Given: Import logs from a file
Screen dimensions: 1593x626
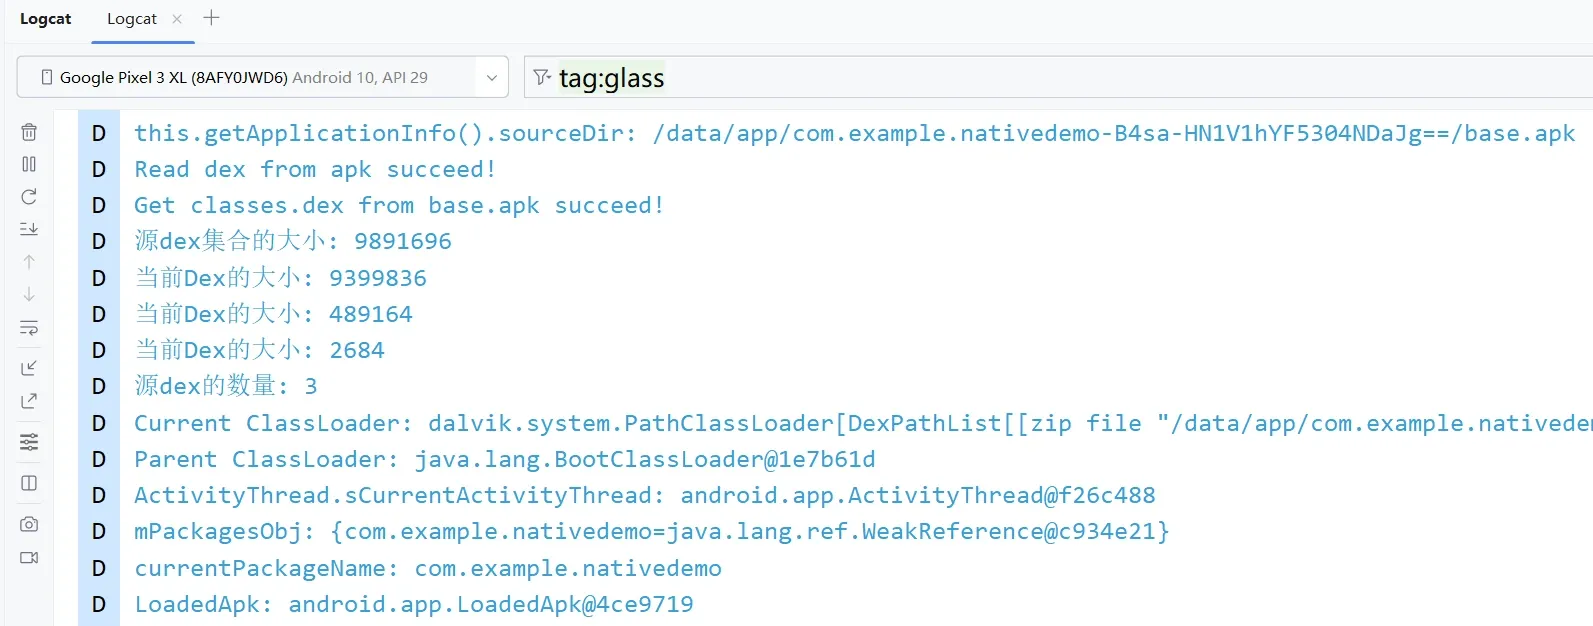Looking at the screenshot, I should 29,368.
